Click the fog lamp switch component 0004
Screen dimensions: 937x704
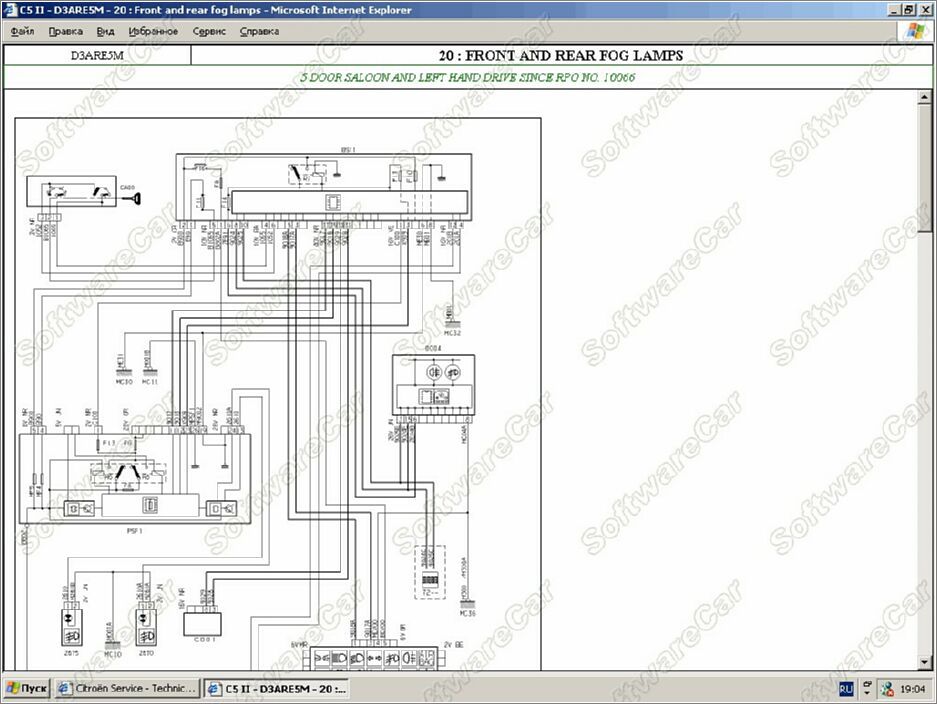tap(433, 384)
